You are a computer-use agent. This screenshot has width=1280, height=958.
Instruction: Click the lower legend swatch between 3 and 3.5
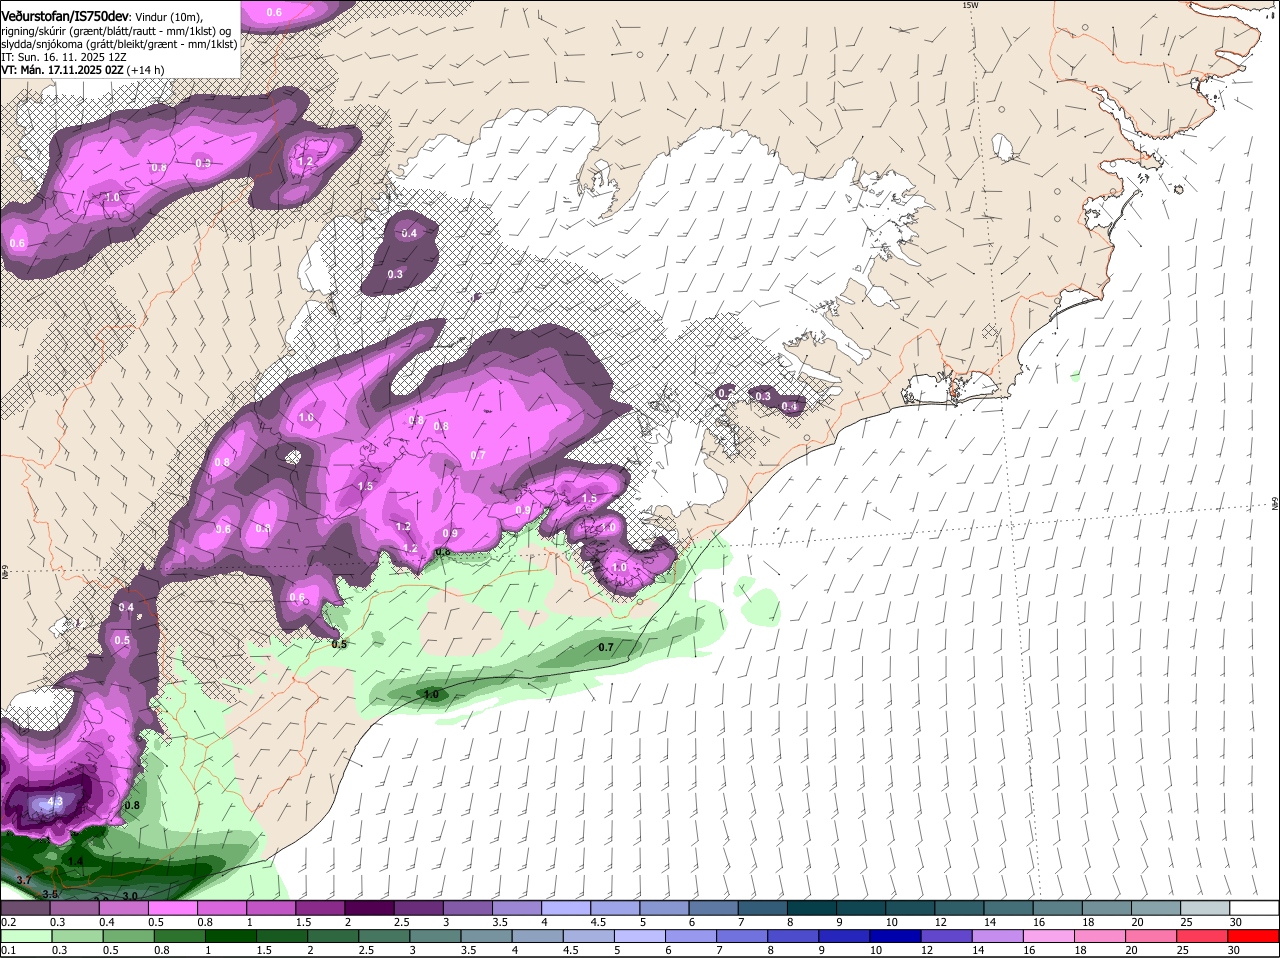tap(438, 936)
